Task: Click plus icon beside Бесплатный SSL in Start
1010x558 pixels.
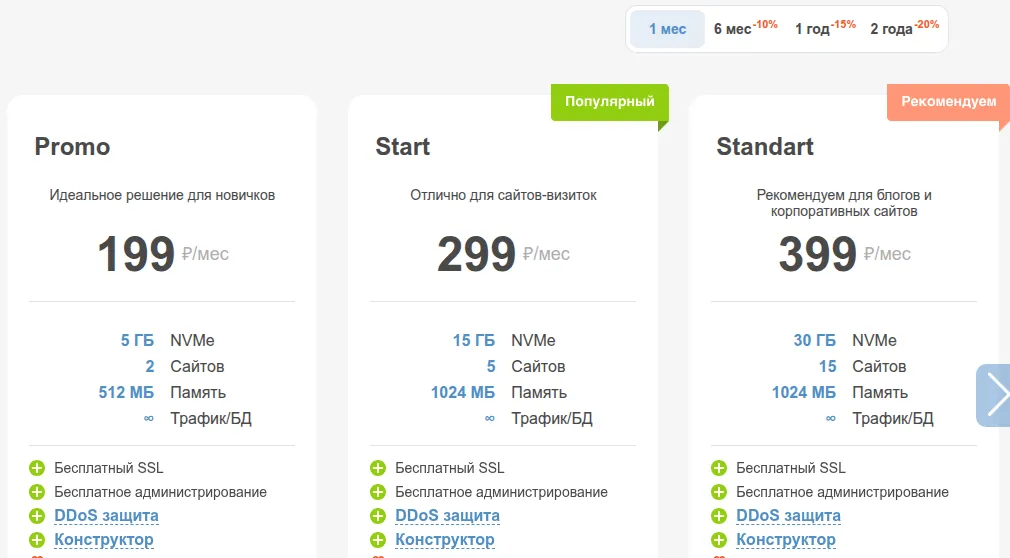Action: click(378, 468)
